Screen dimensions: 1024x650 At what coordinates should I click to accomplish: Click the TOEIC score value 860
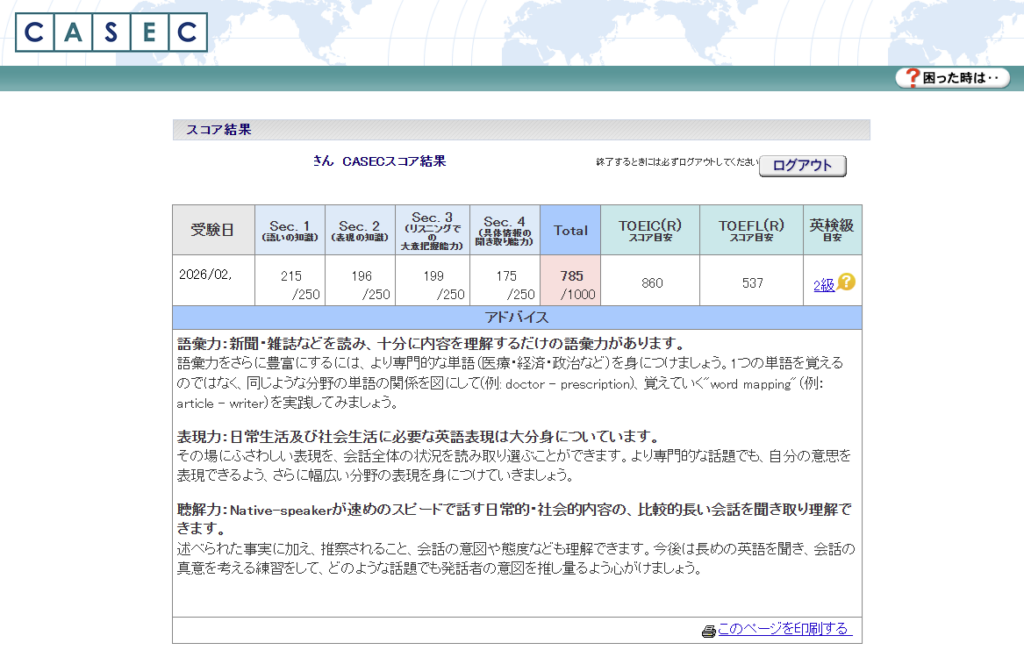coord(651,284)
